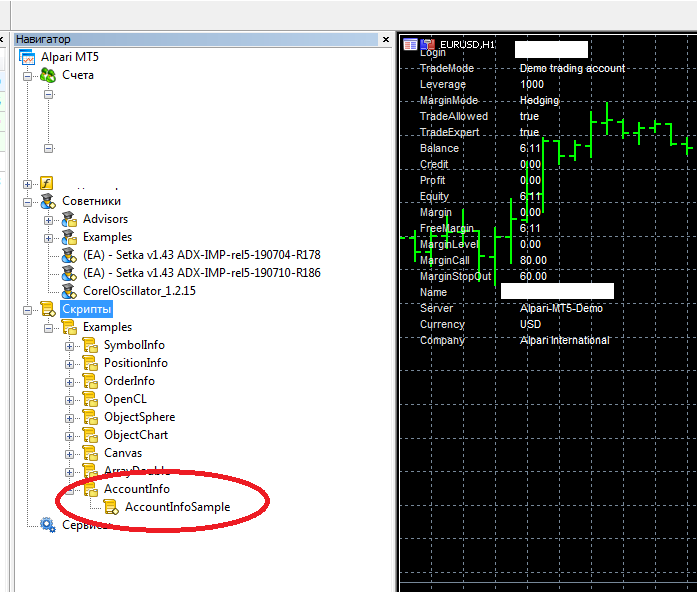Expand the SymbolInfo folder
Viewport: 697px width, 592px height.
pos(69,346)
